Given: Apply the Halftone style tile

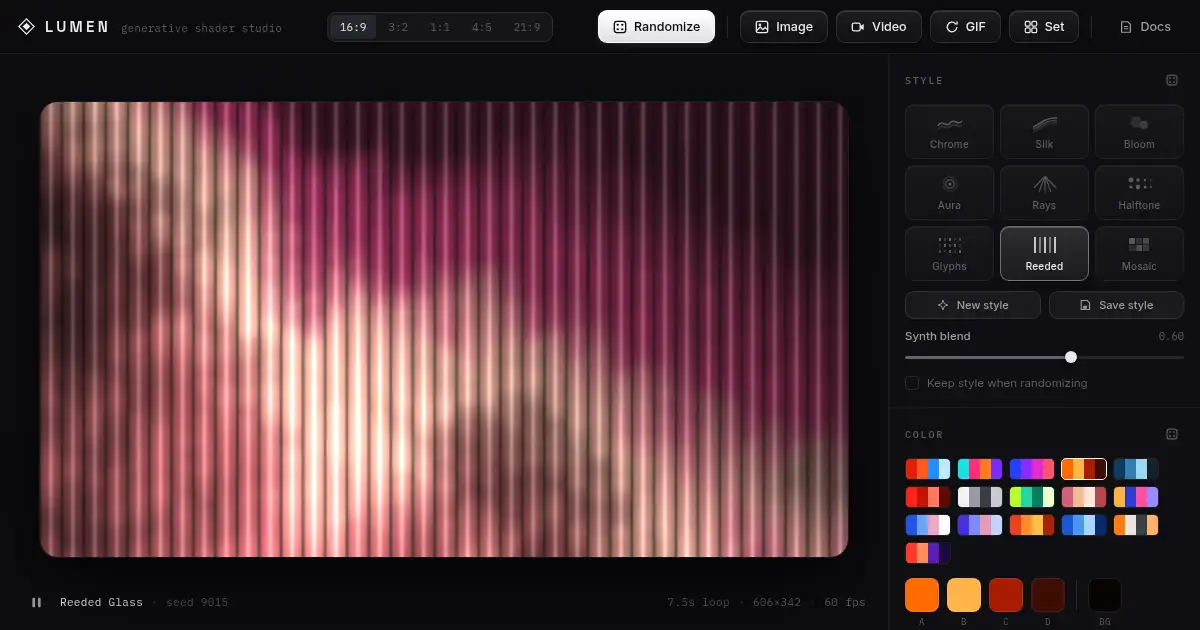Looking at the screenshot, I should [x=1139, y=193].
